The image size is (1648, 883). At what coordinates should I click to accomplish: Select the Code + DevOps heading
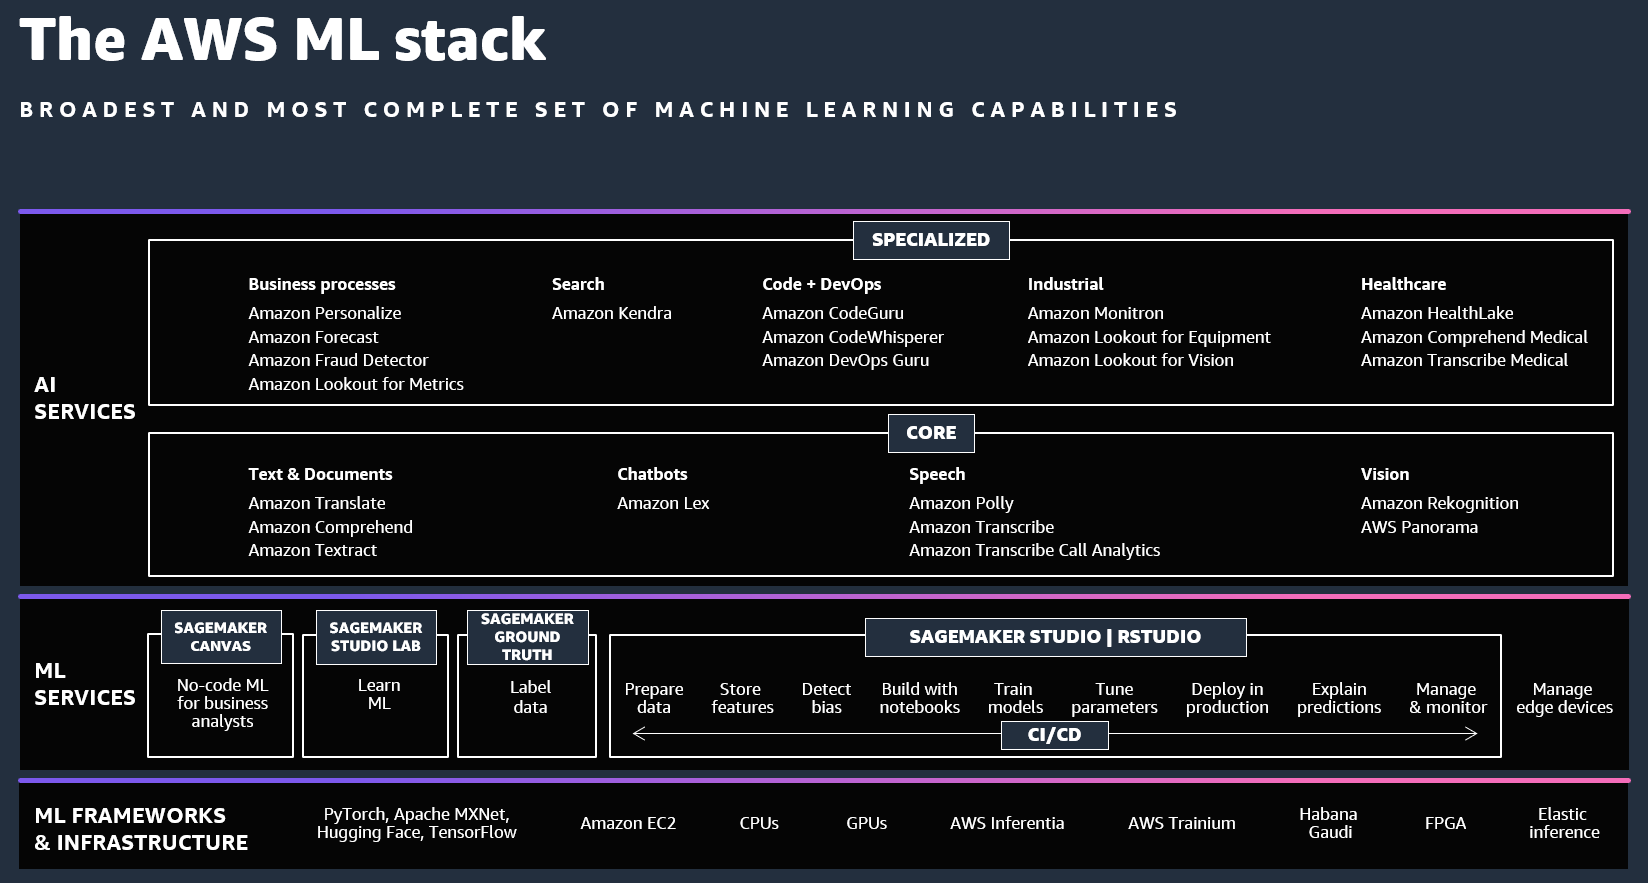pyautogui.click(x=822, y=284)
